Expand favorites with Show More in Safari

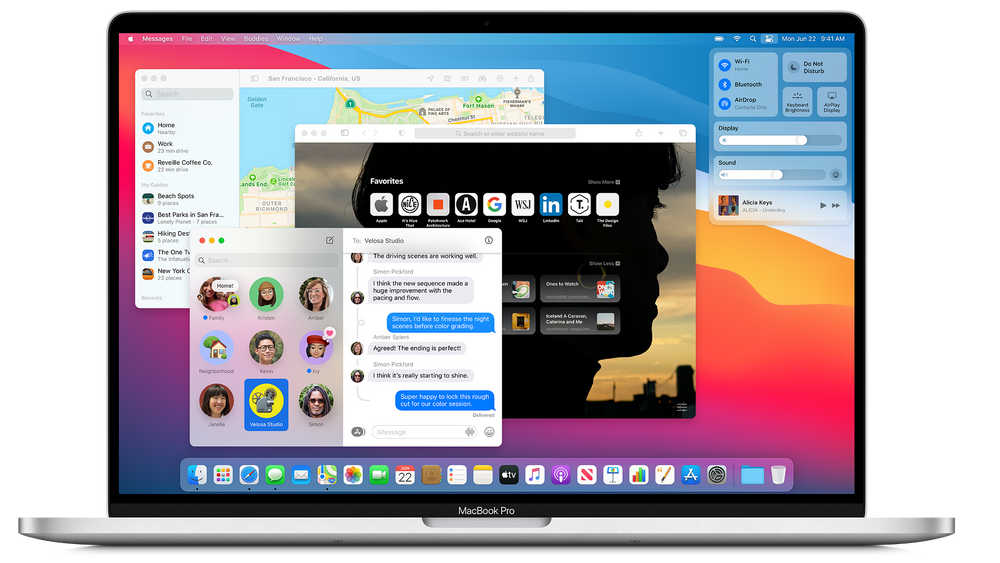coord(603,182)
